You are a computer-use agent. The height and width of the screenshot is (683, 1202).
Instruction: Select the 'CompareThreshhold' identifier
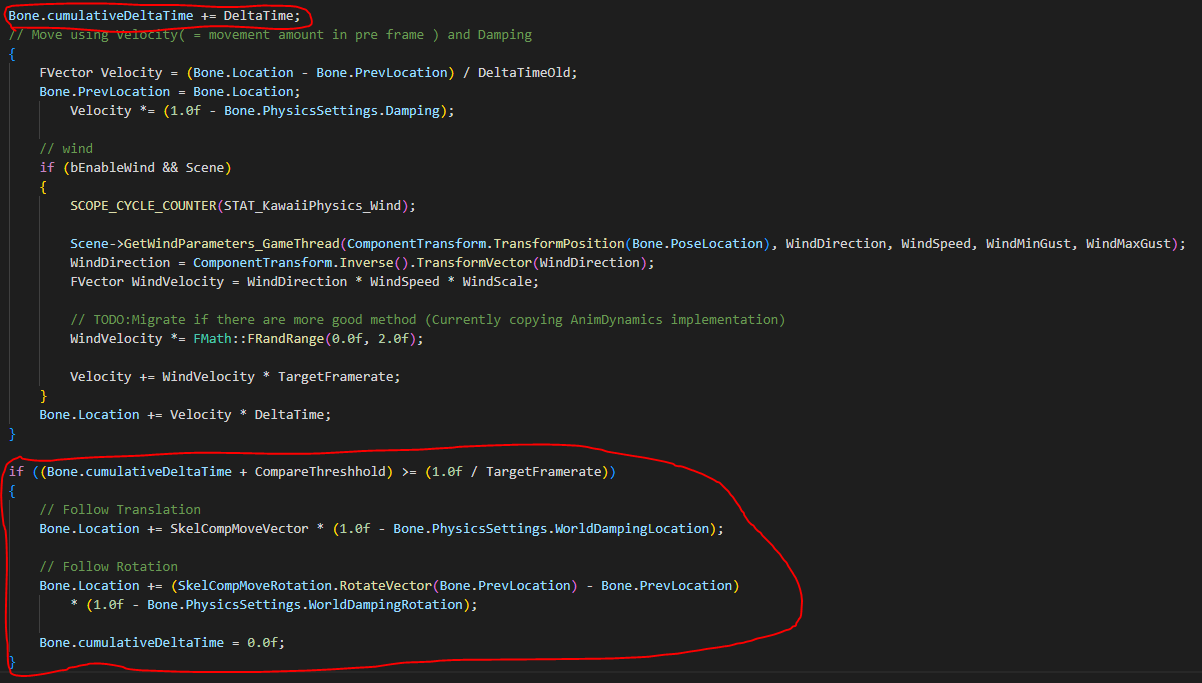[321, 471]
